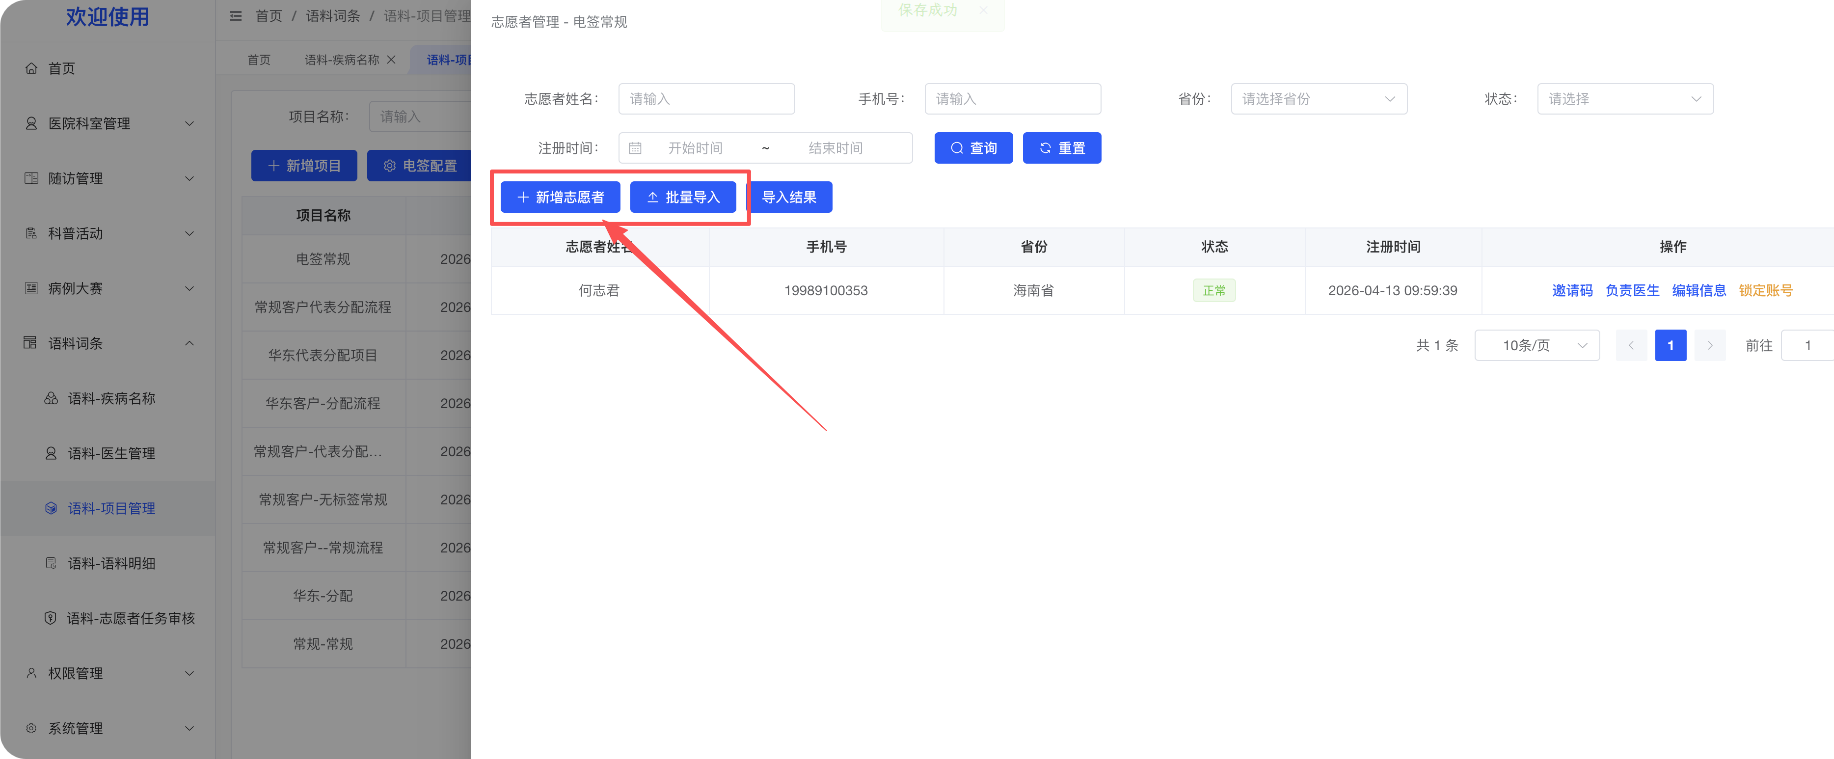Click the 医院科室管理 sidebar icon
Viewport: 1834px width, 759px height.
pos(31,124)
